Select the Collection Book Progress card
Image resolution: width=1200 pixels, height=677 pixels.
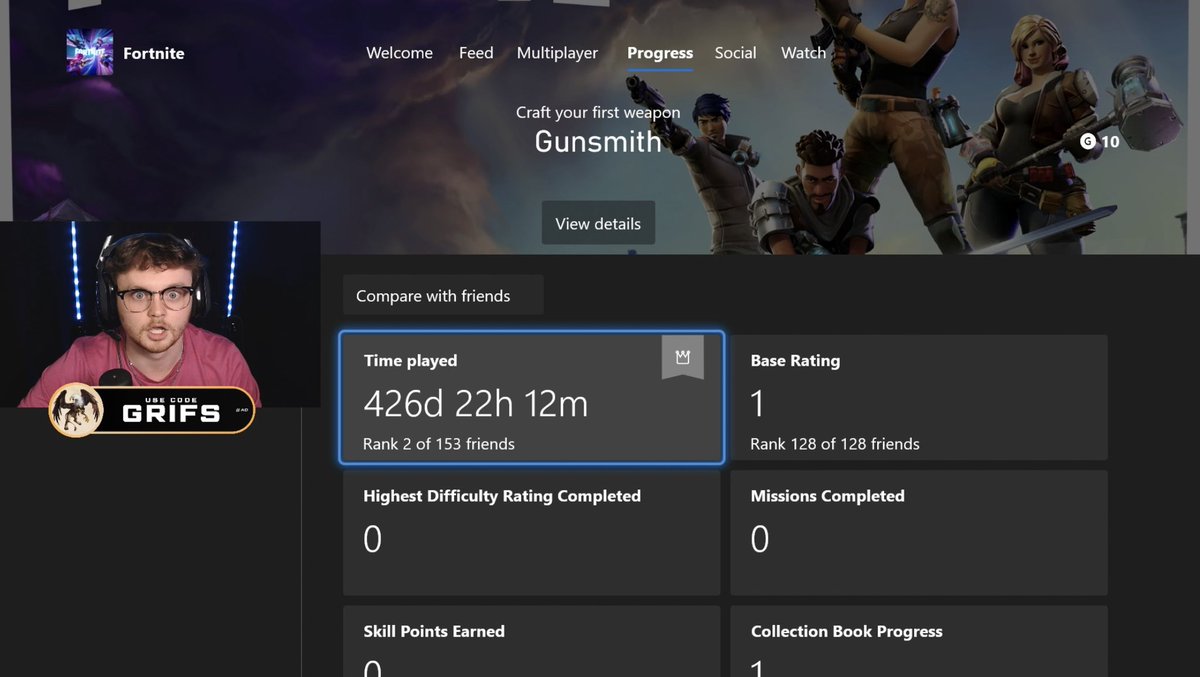point(919,641)
